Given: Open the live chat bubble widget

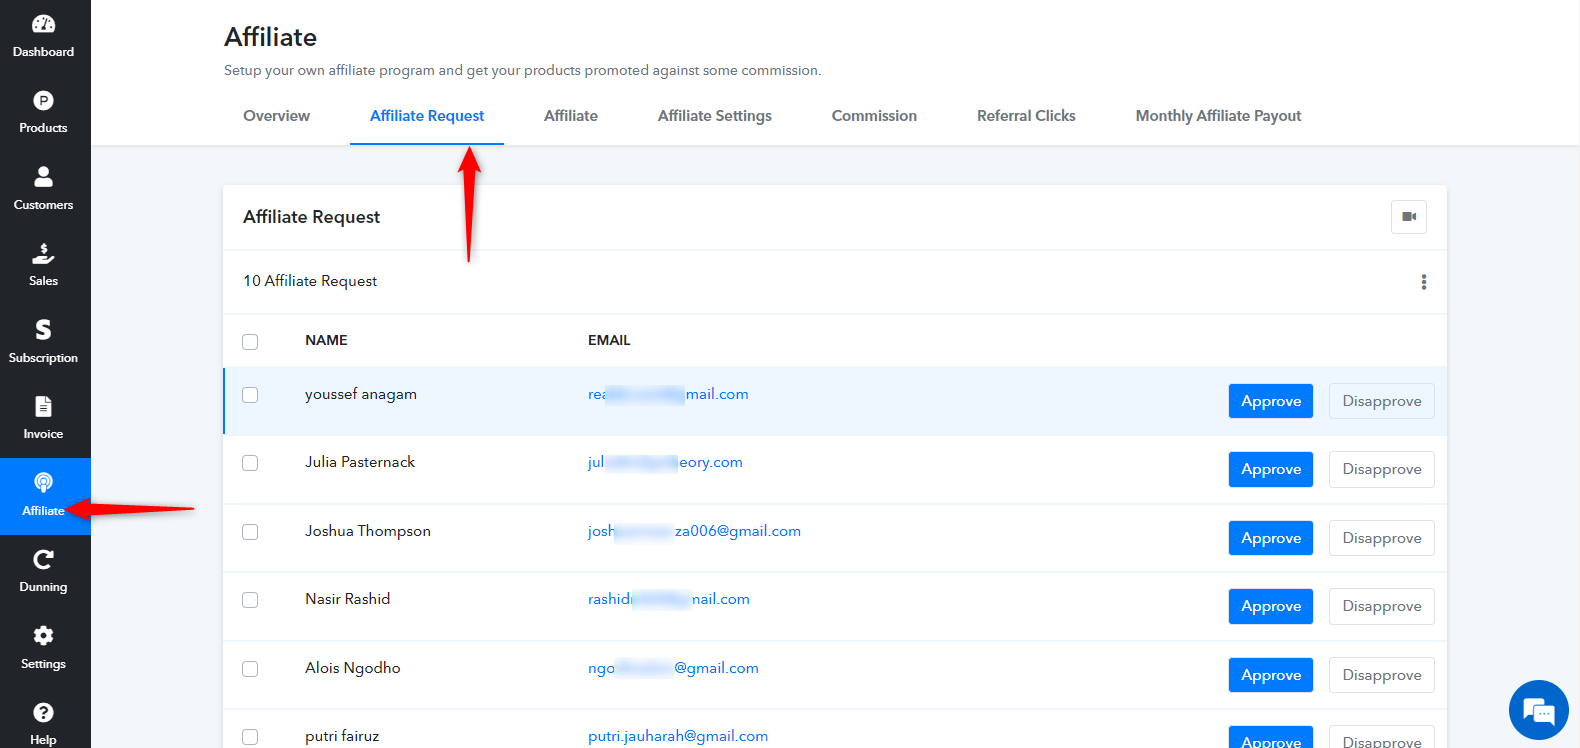Looking at the screenshot, I should click(1538, 710).
